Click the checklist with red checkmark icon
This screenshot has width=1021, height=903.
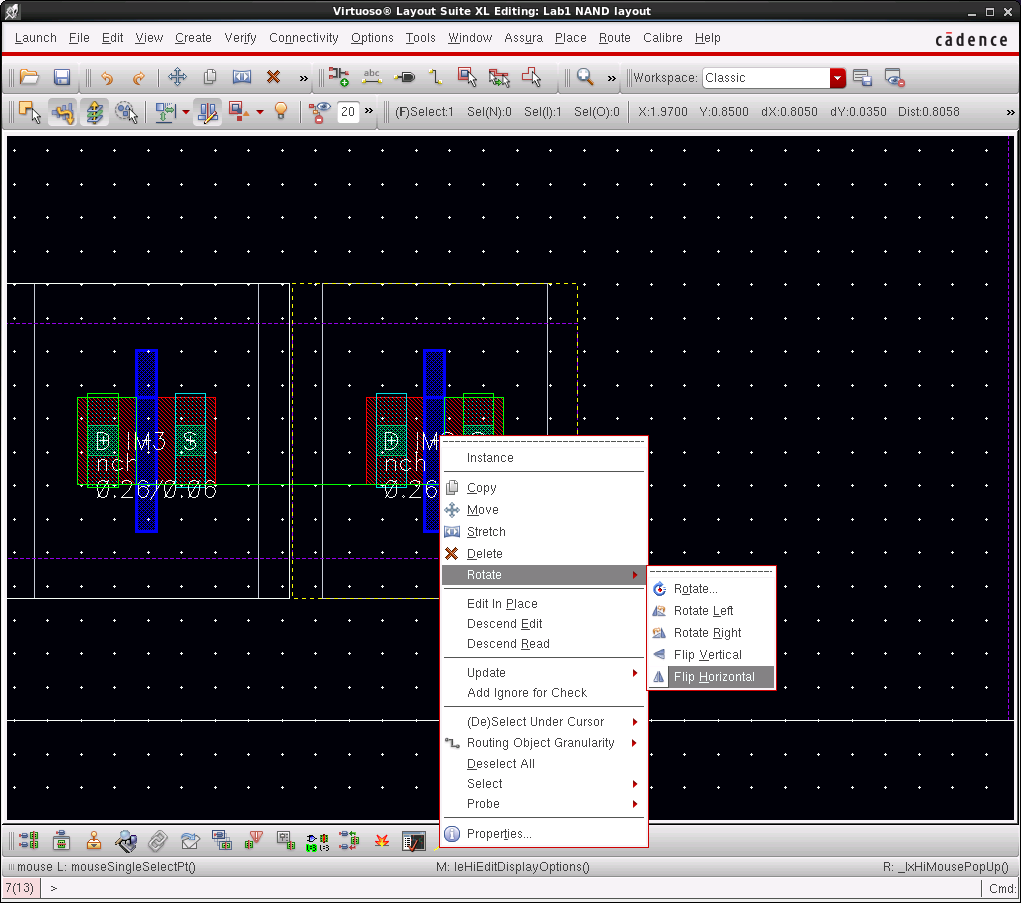(x=413, y=840)
